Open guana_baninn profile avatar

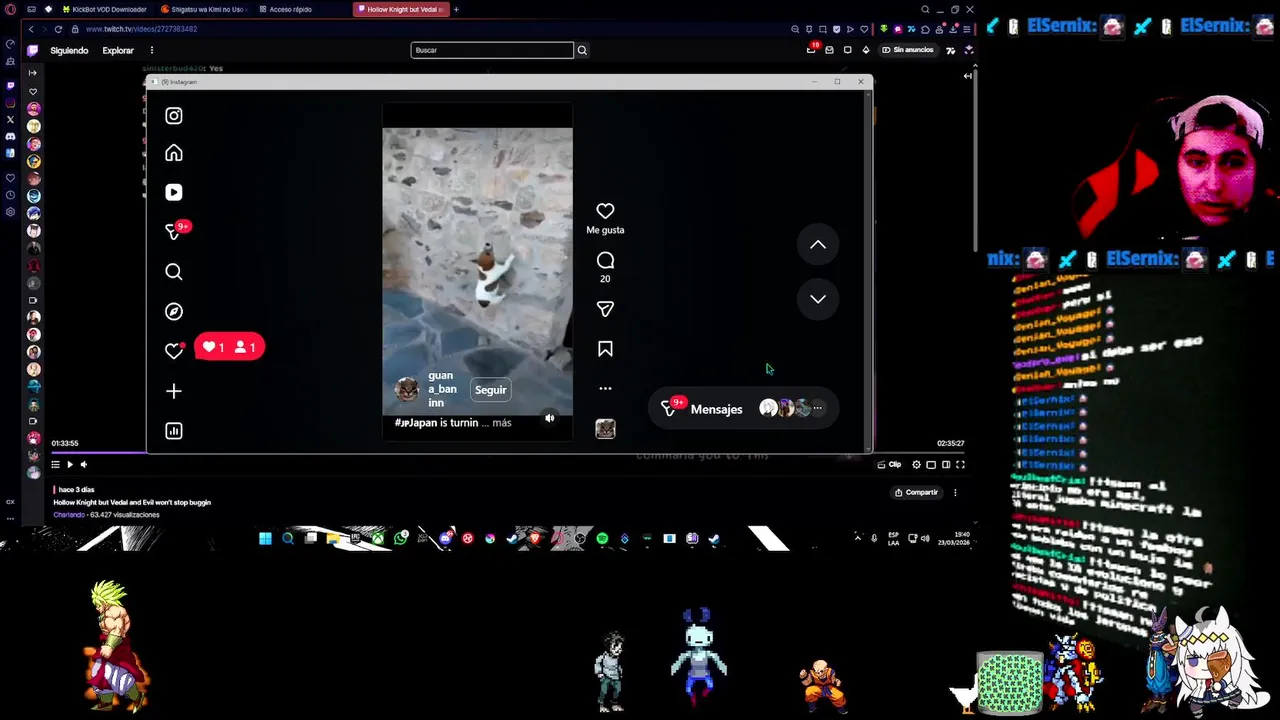[407, 390]
